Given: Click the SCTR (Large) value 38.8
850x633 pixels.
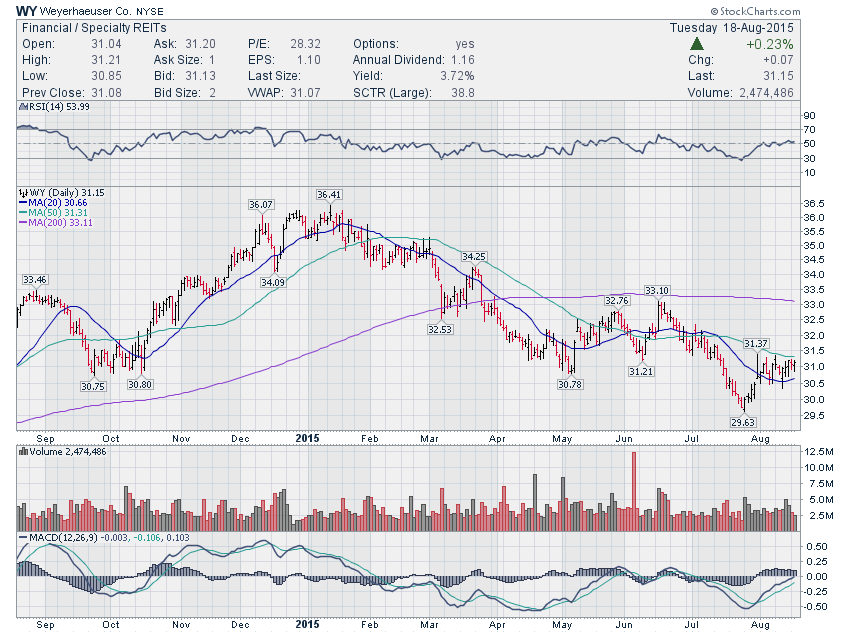Looking at the screenshot, I should click(x=463, y=93).
